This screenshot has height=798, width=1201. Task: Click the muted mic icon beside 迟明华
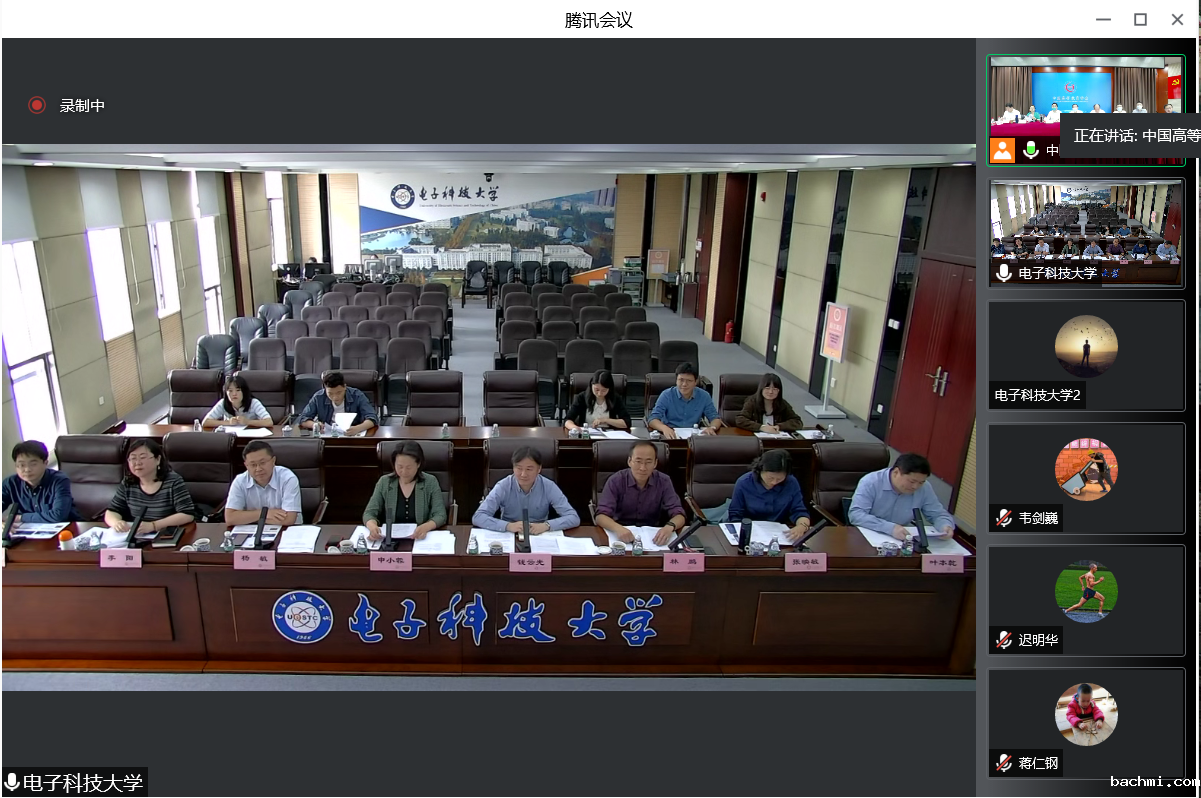1004,640
